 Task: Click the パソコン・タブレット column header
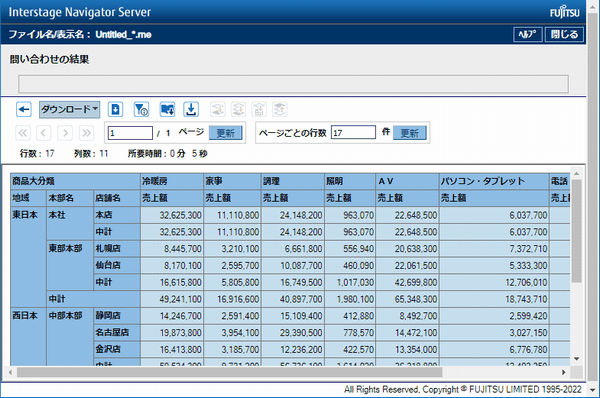tap(494, 181)
